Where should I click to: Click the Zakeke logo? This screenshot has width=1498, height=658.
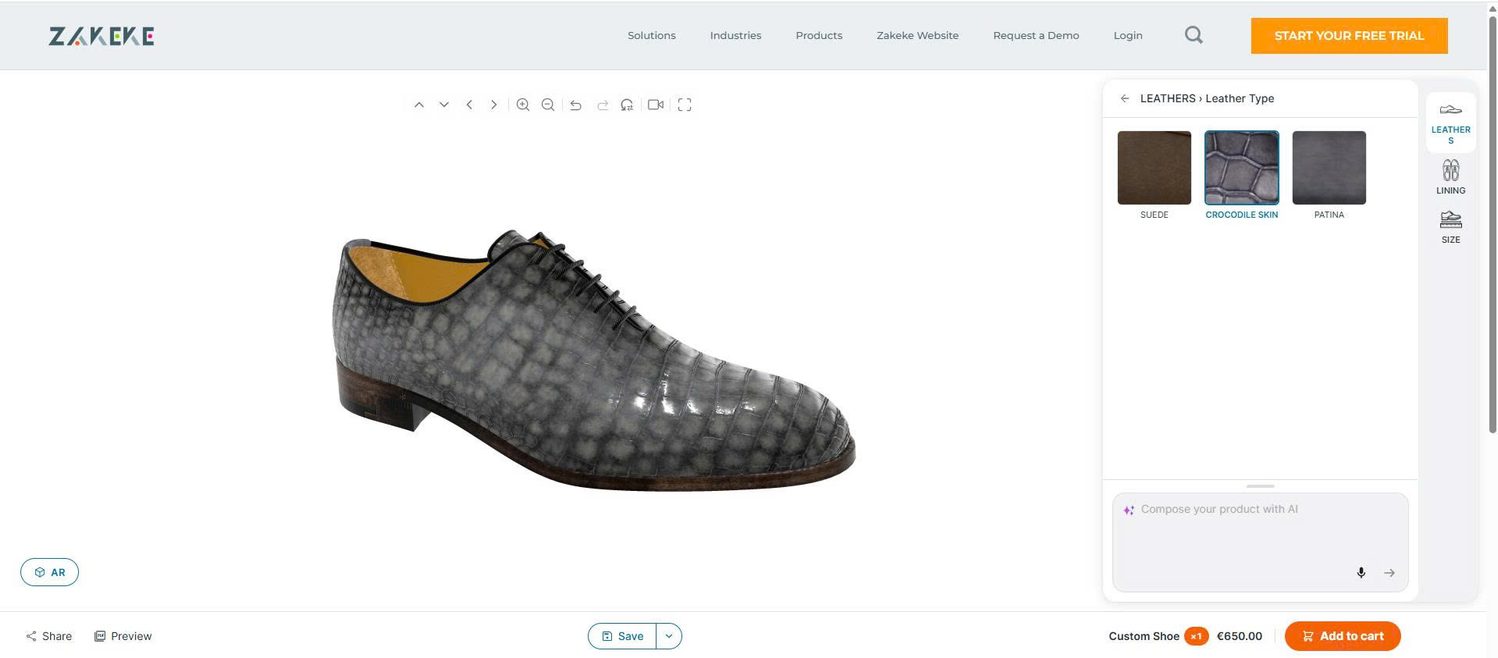[101, 36]
